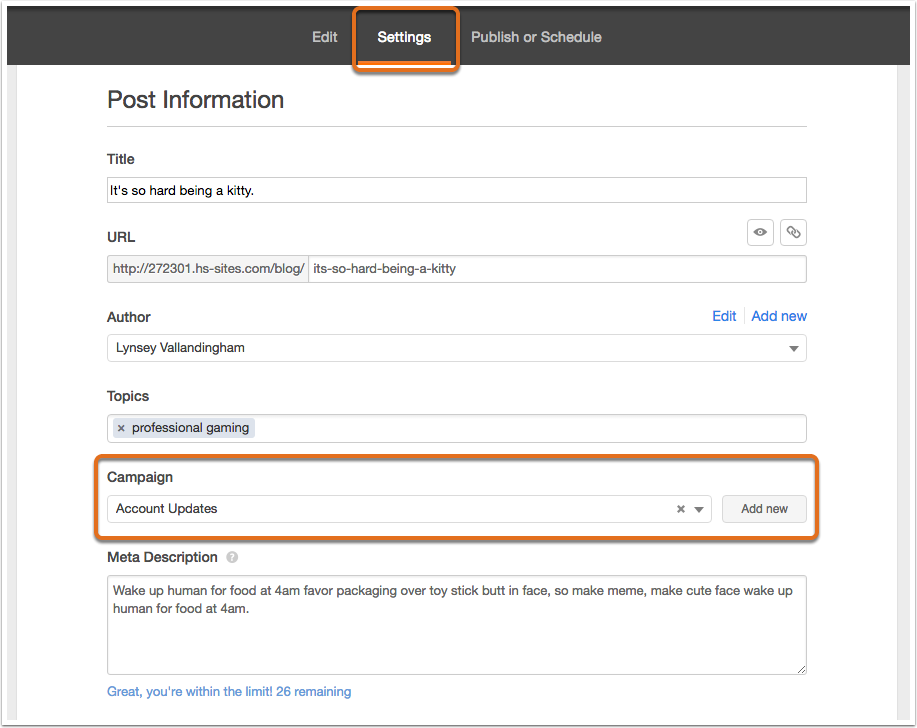The width and height of the screenshot is (917, 728).
Task: Click the Edit author link
Action: click(724, 316)
